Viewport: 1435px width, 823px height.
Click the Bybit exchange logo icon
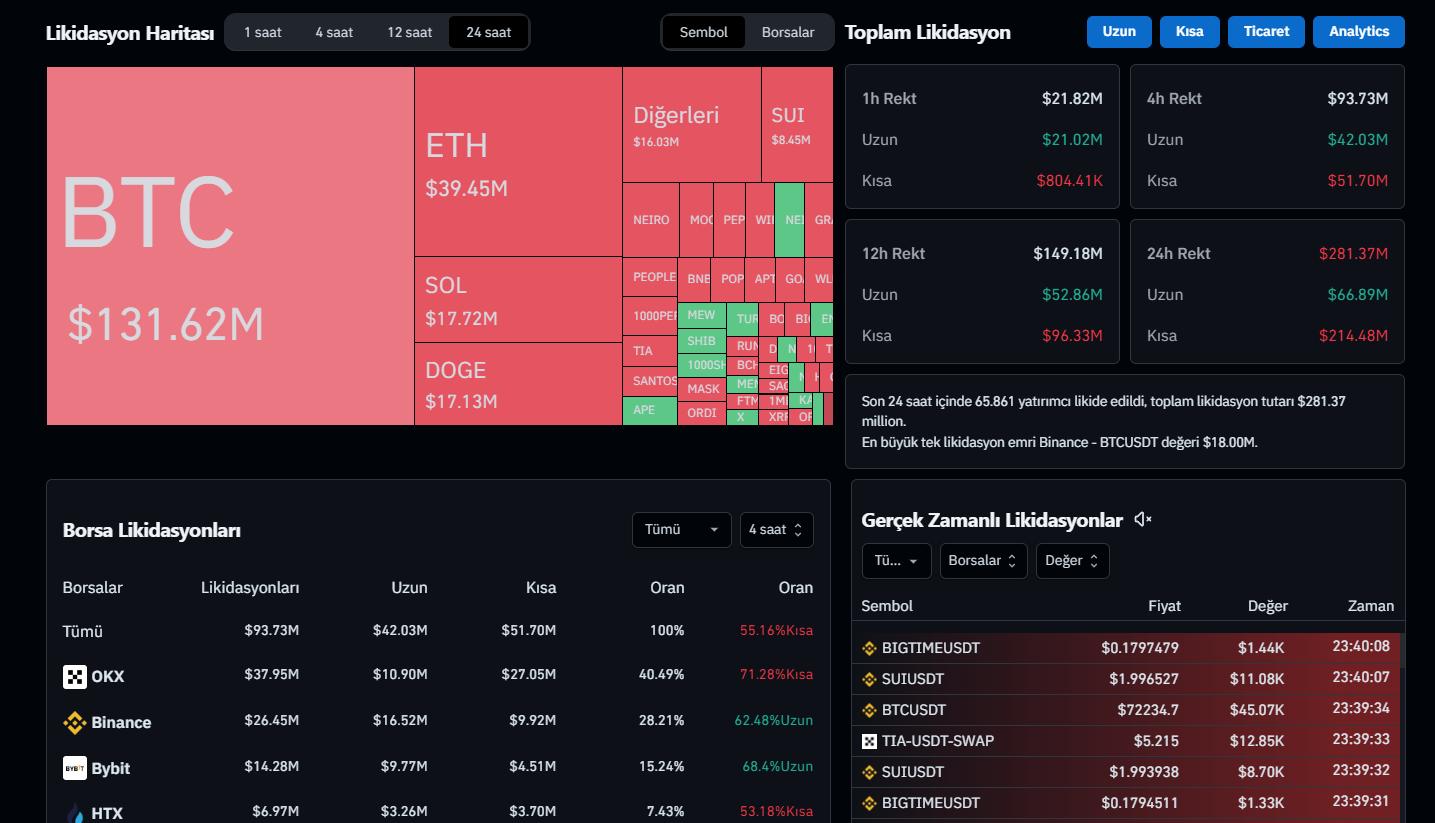pos(75,768)
